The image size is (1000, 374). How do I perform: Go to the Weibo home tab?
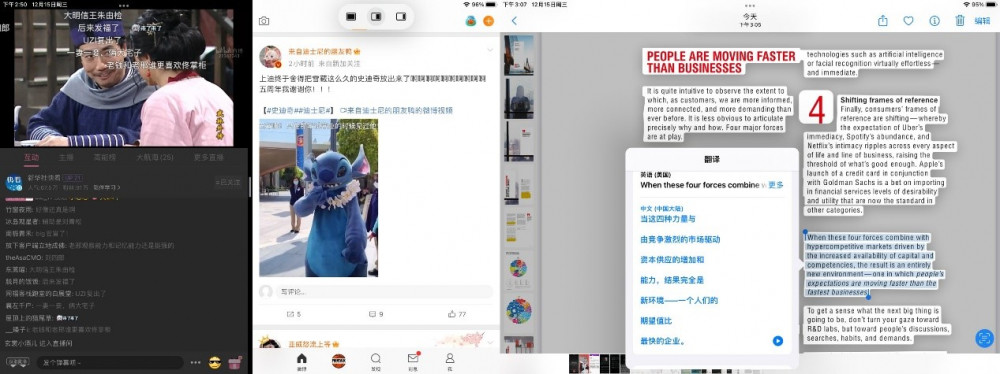tap(302, 361)
